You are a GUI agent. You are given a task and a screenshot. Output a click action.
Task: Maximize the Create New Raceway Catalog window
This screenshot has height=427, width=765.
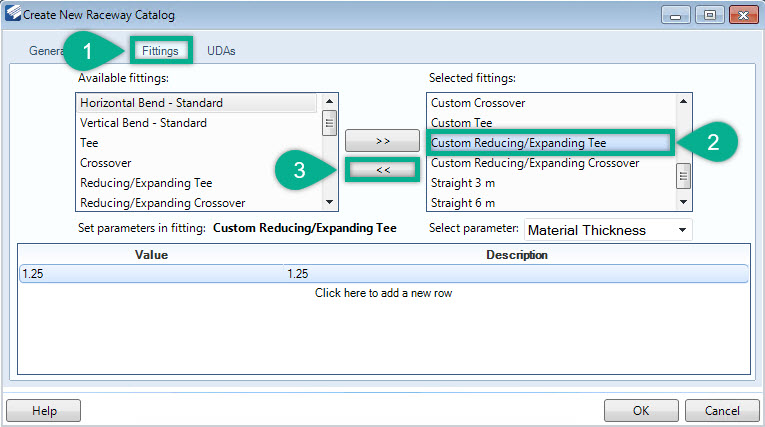(x=709, y=15)
